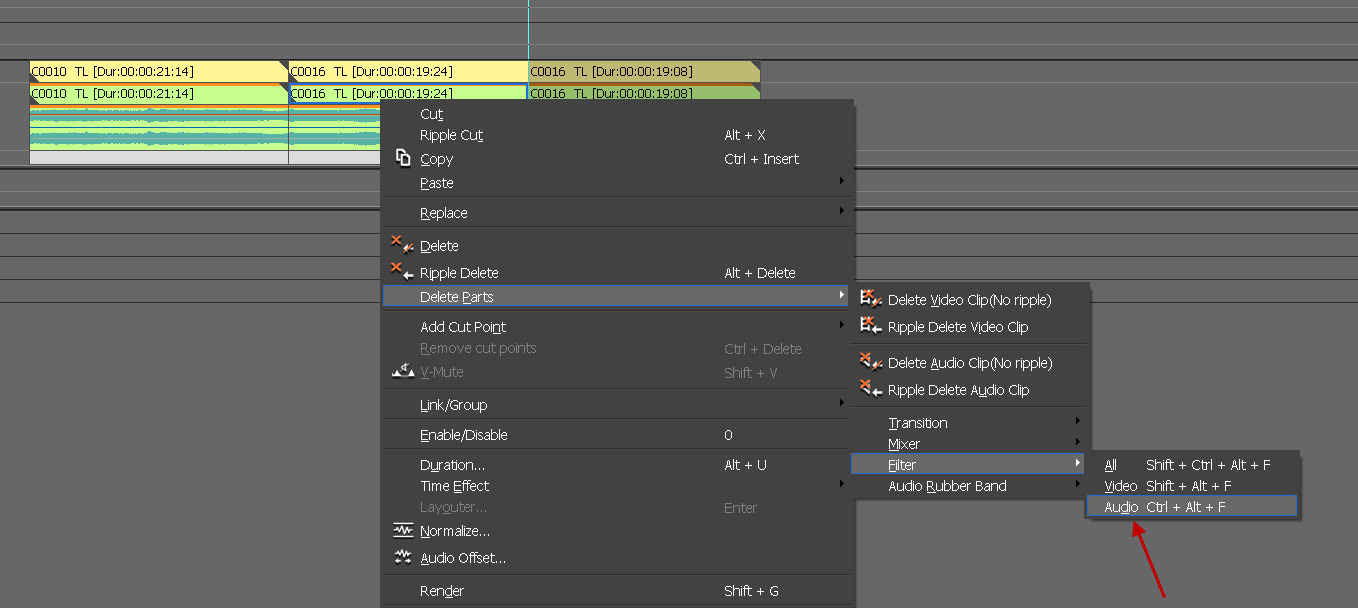Screen dimensions: 1358x608
Task: Expand the Transition submenu
Action: click(x=918, y=423)
